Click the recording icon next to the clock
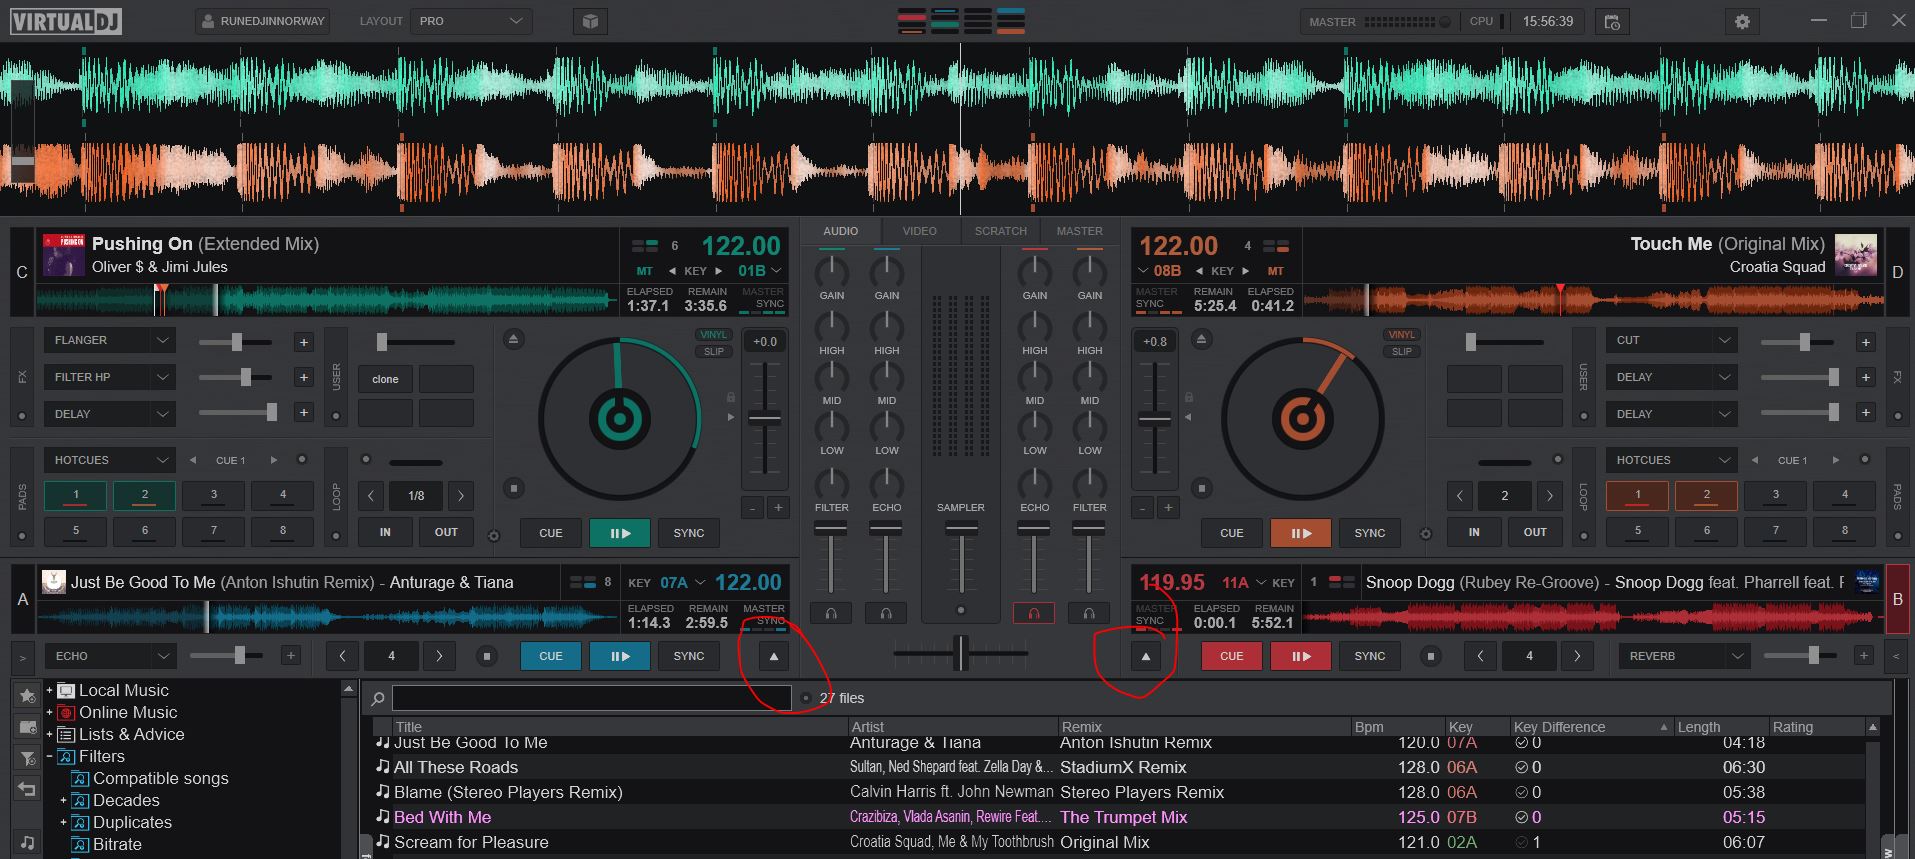Image resolution: width=1915 pixels, height=859 pixels. [x=1612, y=21]
